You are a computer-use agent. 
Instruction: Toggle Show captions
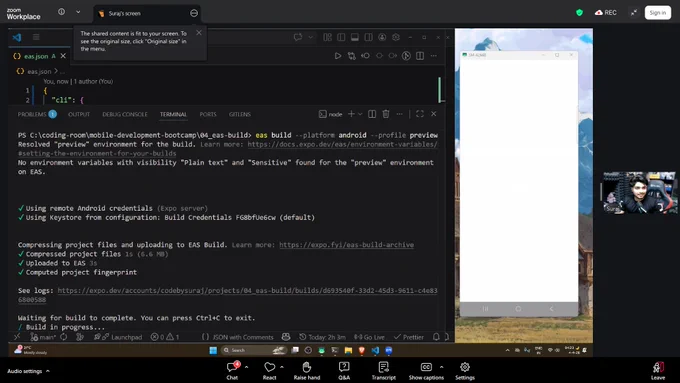(x=426, y=371)
